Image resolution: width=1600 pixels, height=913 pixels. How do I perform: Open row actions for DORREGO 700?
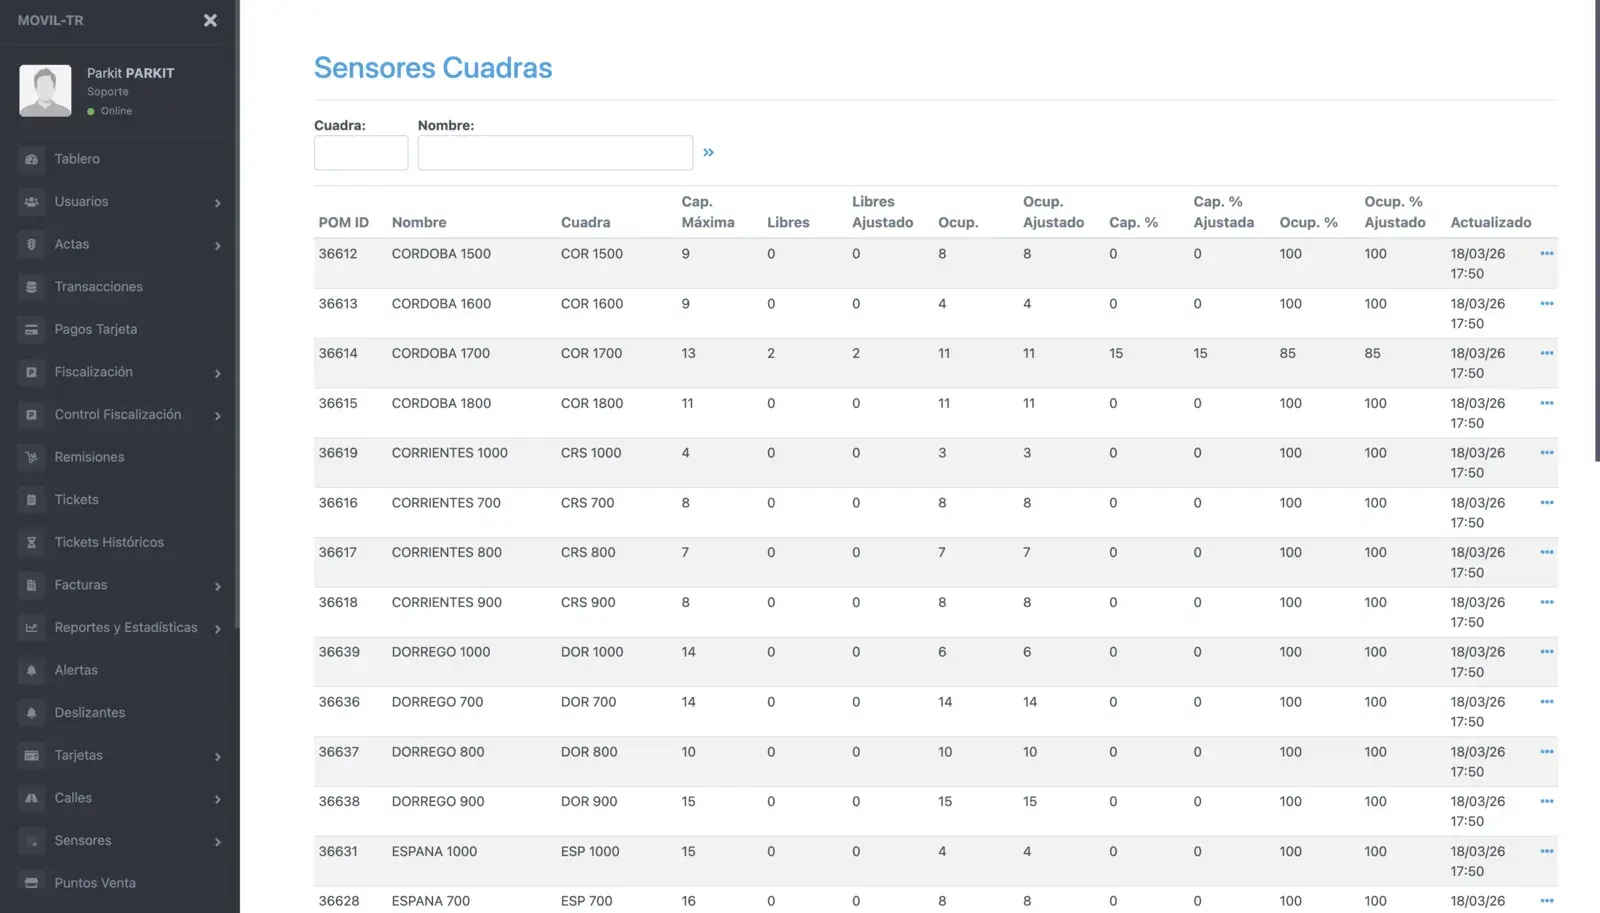tap(1547, 702)
